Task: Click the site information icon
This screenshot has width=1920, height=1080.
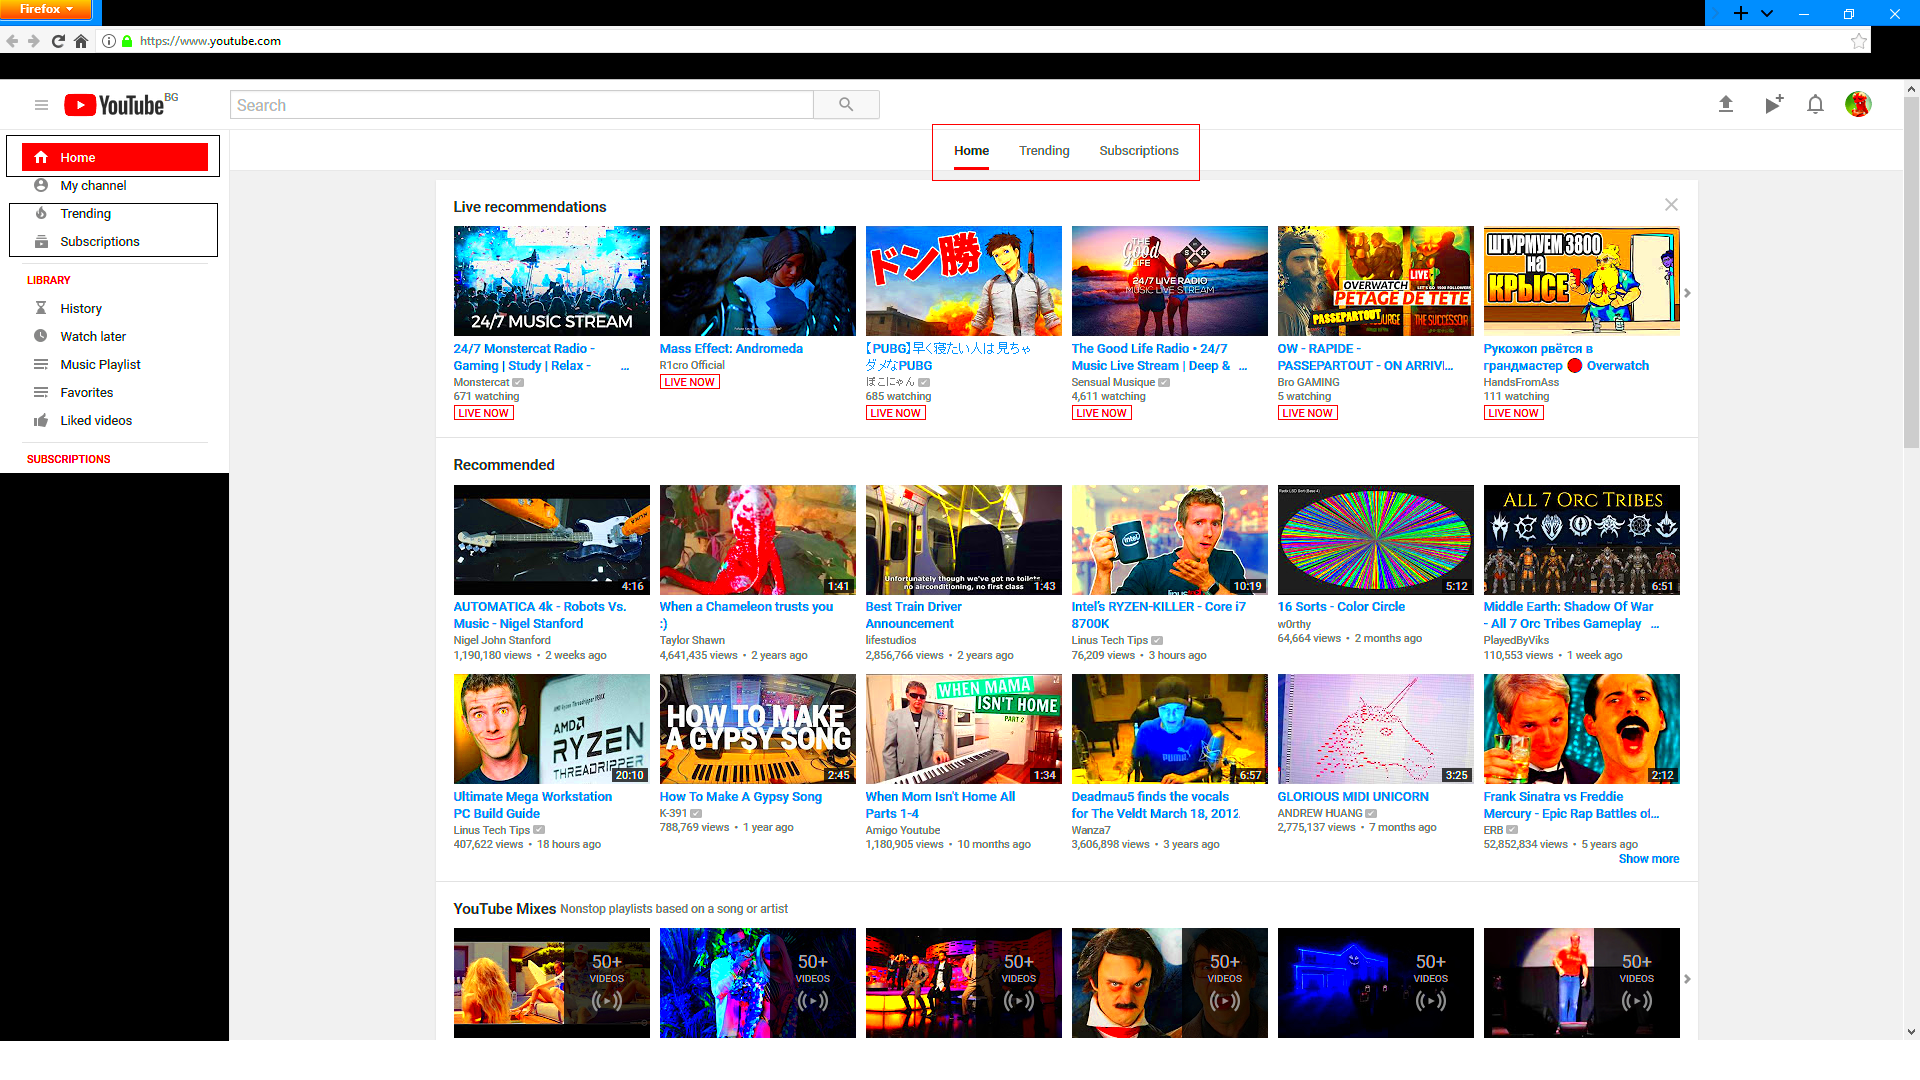Action: pyautogui.click(x=109, y=41)
